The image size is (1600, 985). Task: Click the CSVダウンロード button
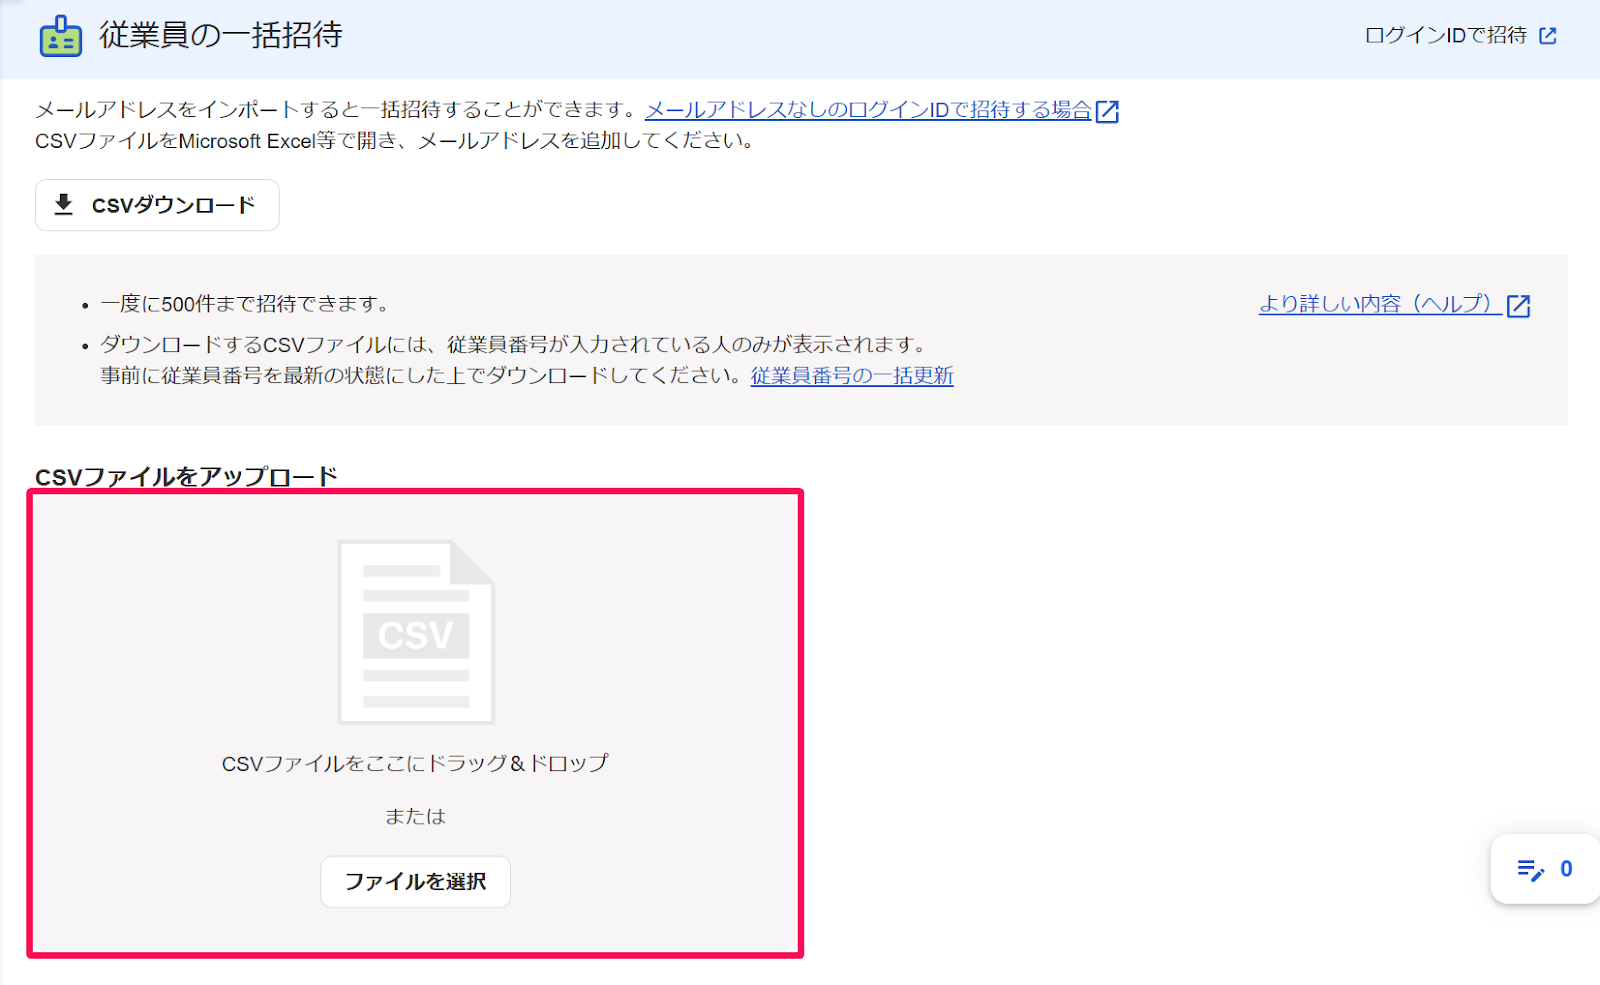tap(157, 205)
